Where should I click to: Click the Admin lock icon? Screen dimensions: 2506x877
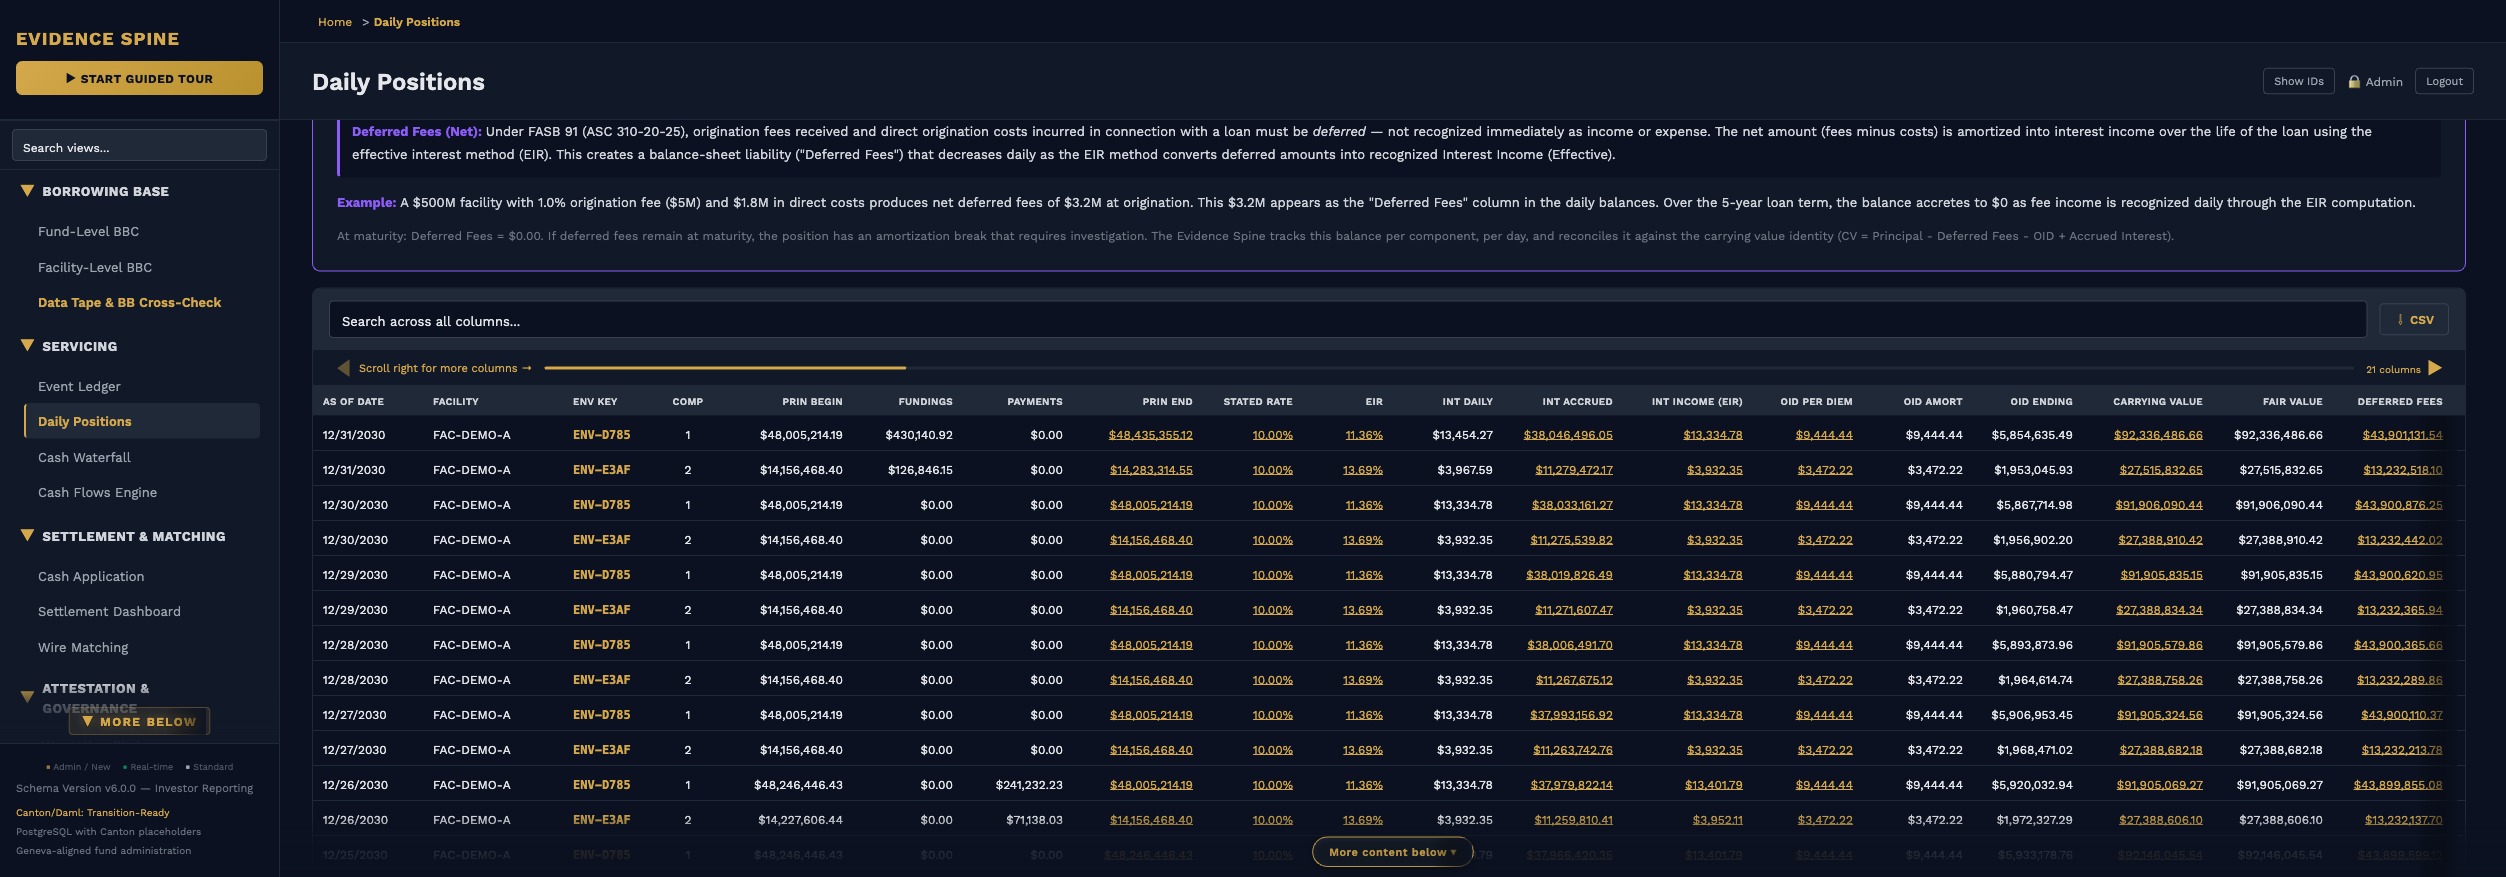2354,82
